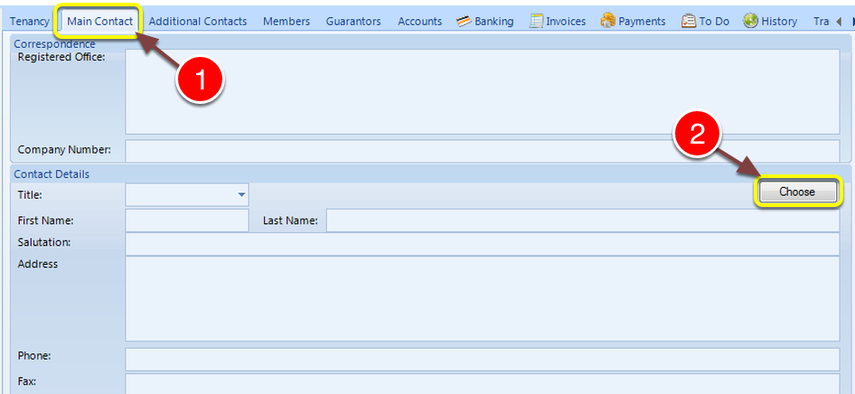Click the To Do list icon
855x394 pixels.
pyautogui.click(x=689, y=21)
